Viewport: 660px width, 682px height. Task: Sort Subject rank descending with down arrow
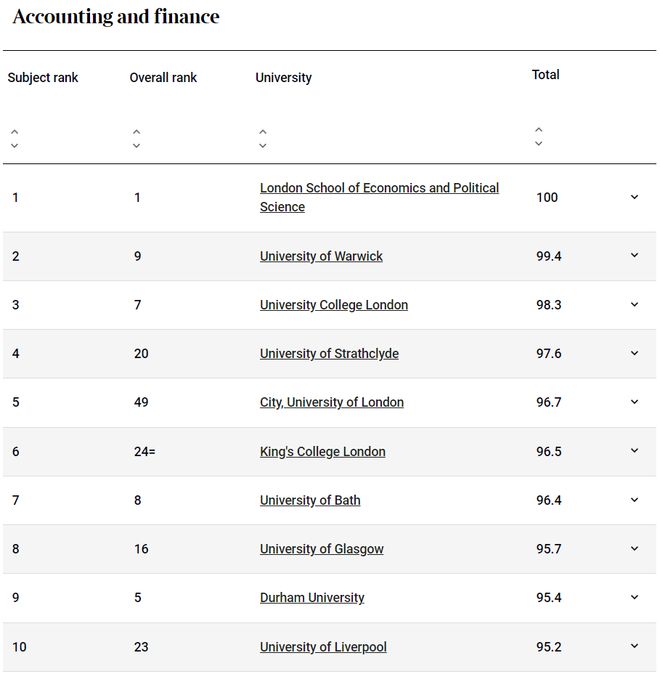click(14, 146)
